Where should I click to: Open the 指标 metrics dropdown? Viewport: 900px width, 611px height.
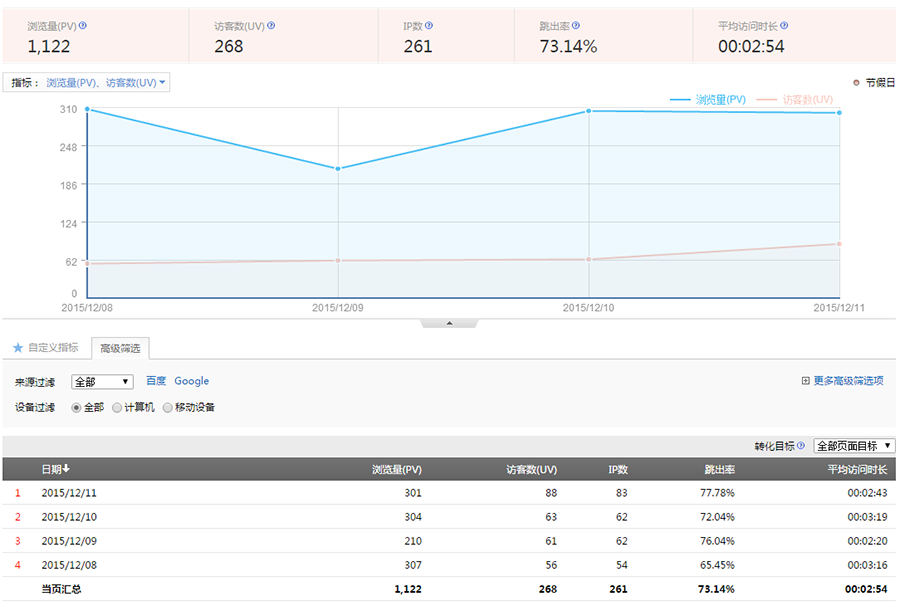click(86, 83)
